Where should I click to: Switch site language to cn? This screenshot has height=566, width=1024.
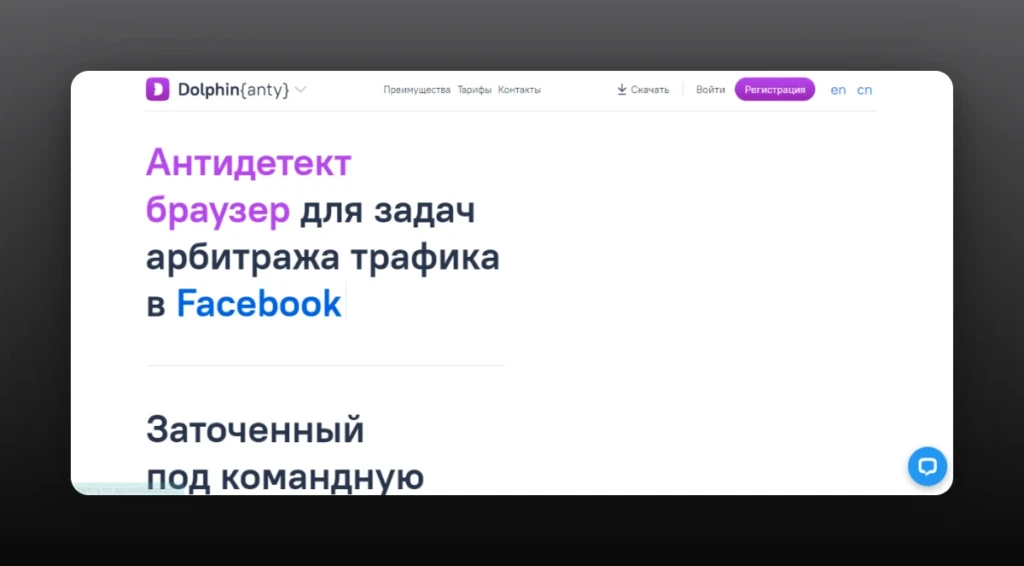(x=864, y=90)
